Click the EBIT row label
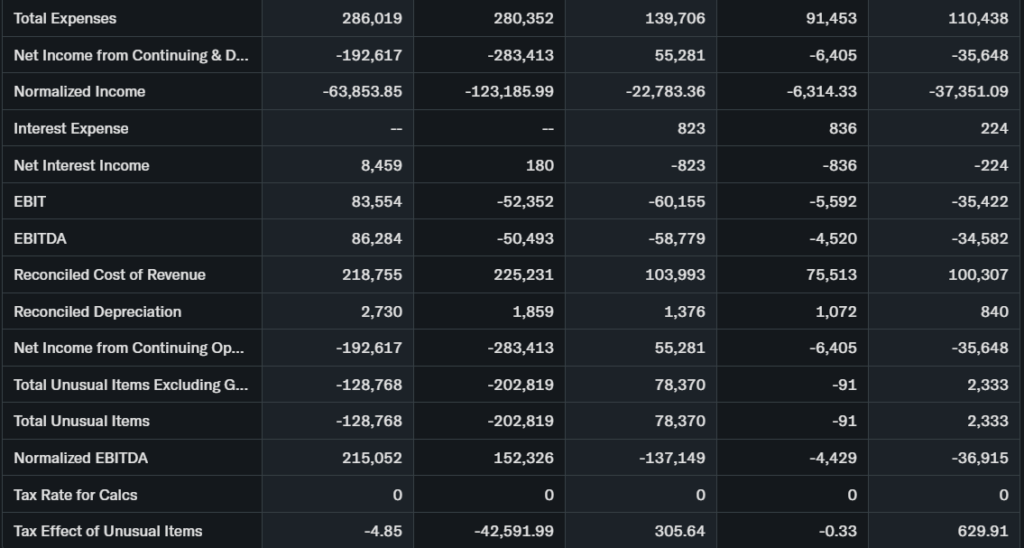The width and height of the screenshot is (1024, 548). 30,201
